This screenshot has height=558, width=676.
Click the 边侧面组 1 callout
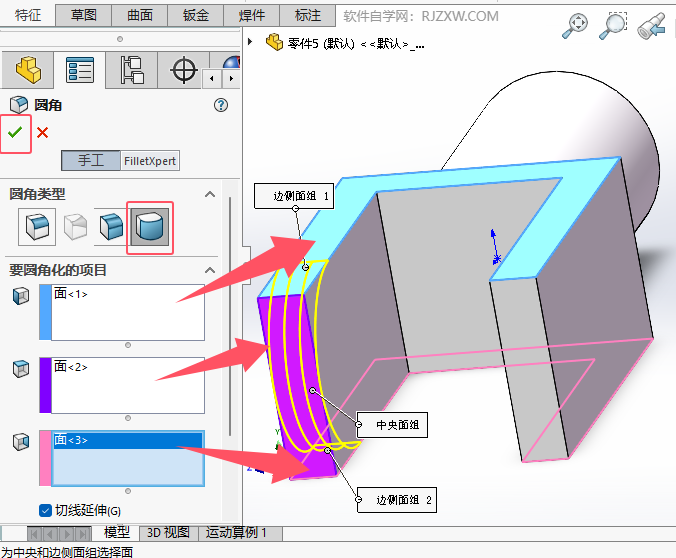294,196
